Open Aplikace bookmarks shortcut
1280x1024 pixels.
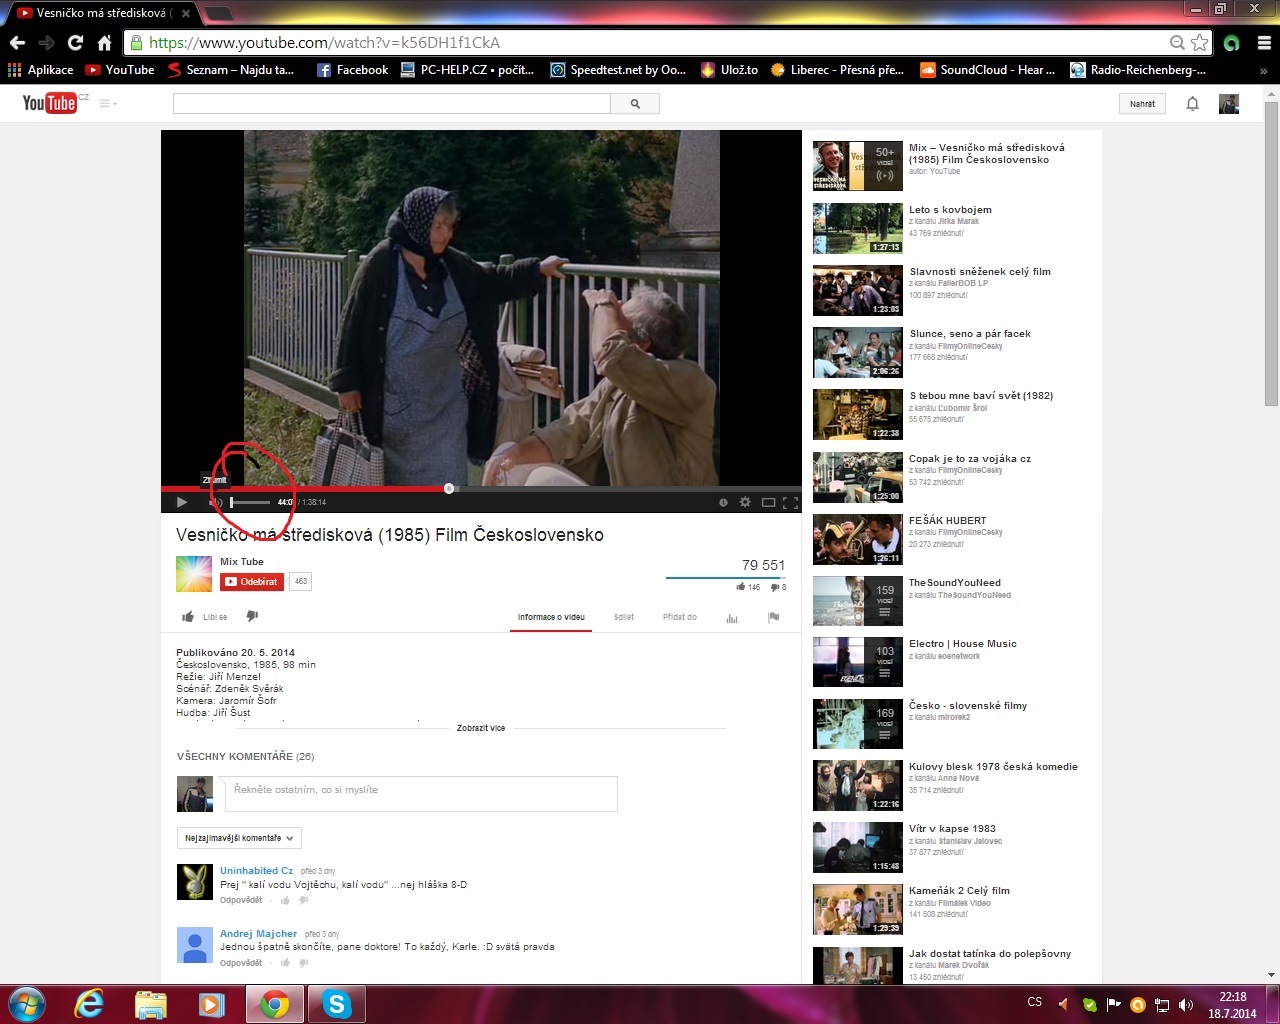[40, 70]
